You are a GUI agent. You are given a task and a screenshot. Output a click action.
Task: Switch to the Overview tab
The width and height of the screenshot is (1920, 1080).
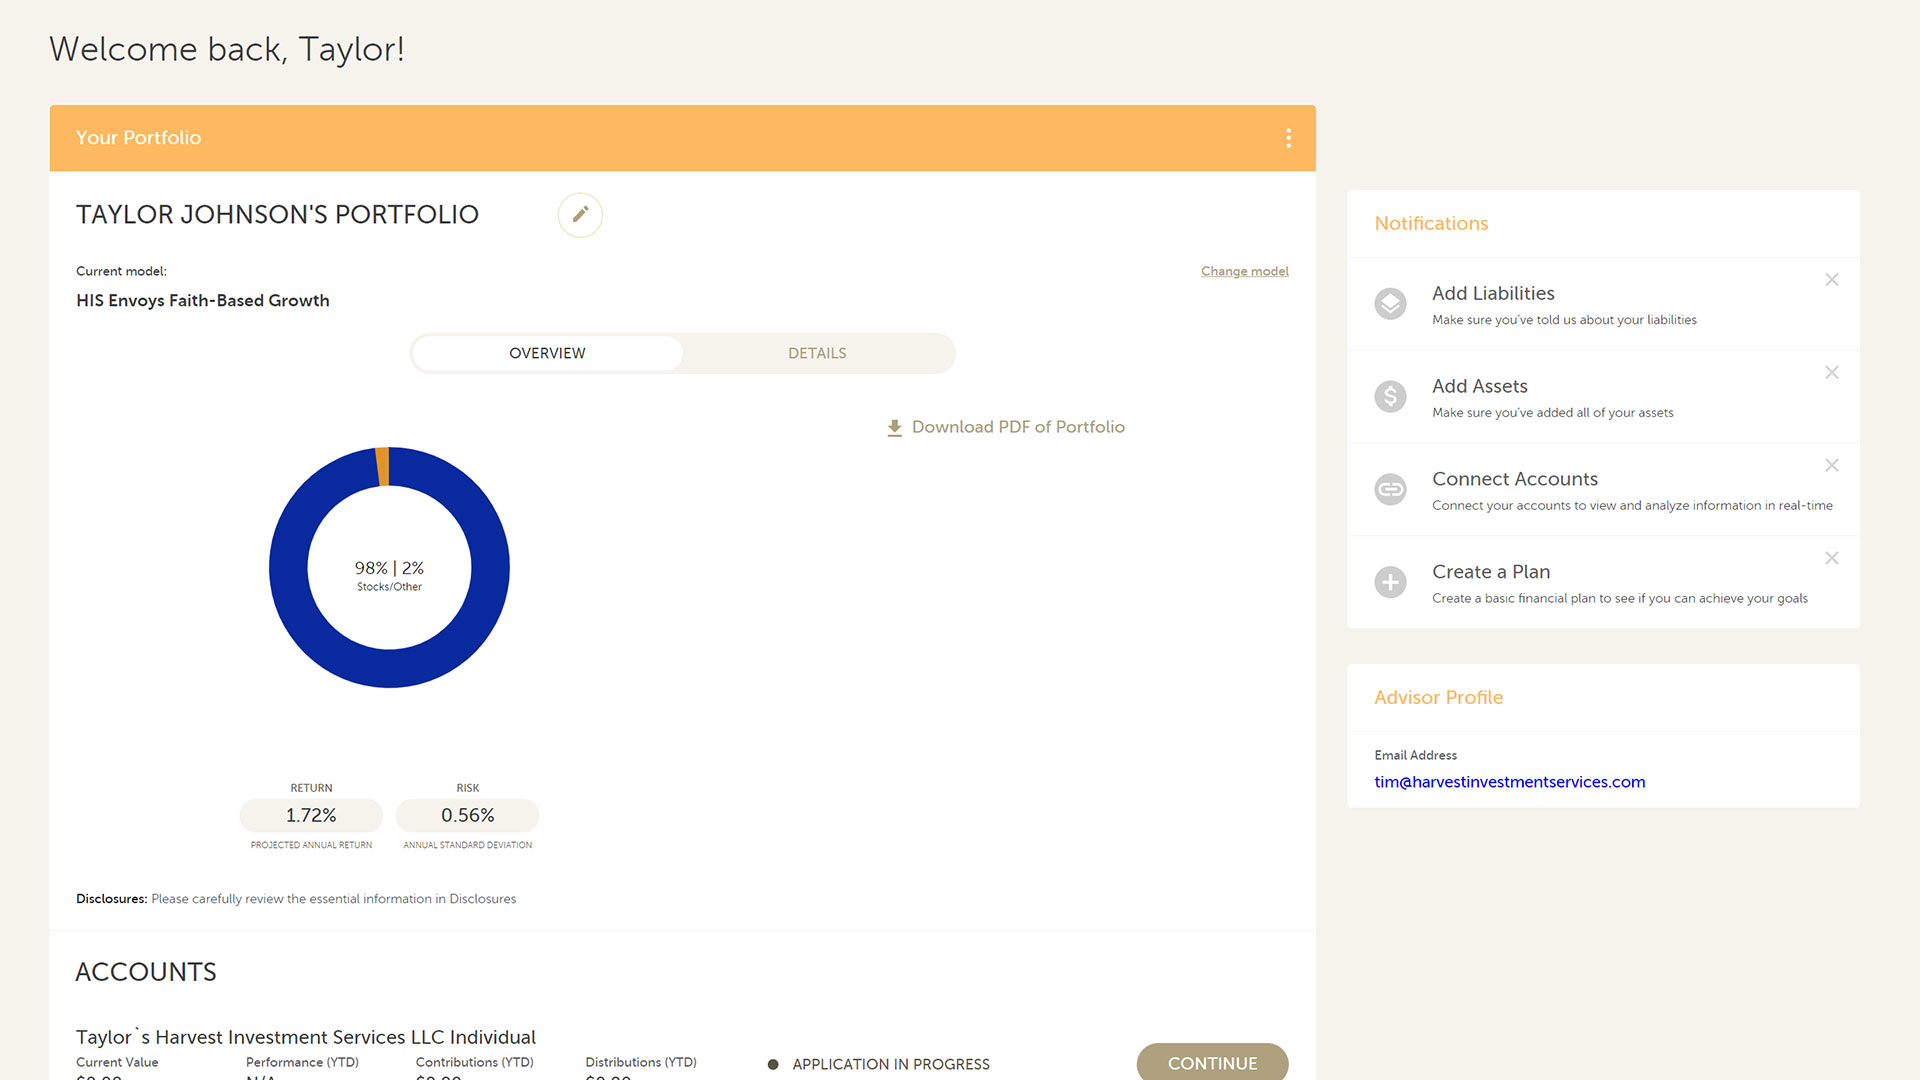[547, 353]
